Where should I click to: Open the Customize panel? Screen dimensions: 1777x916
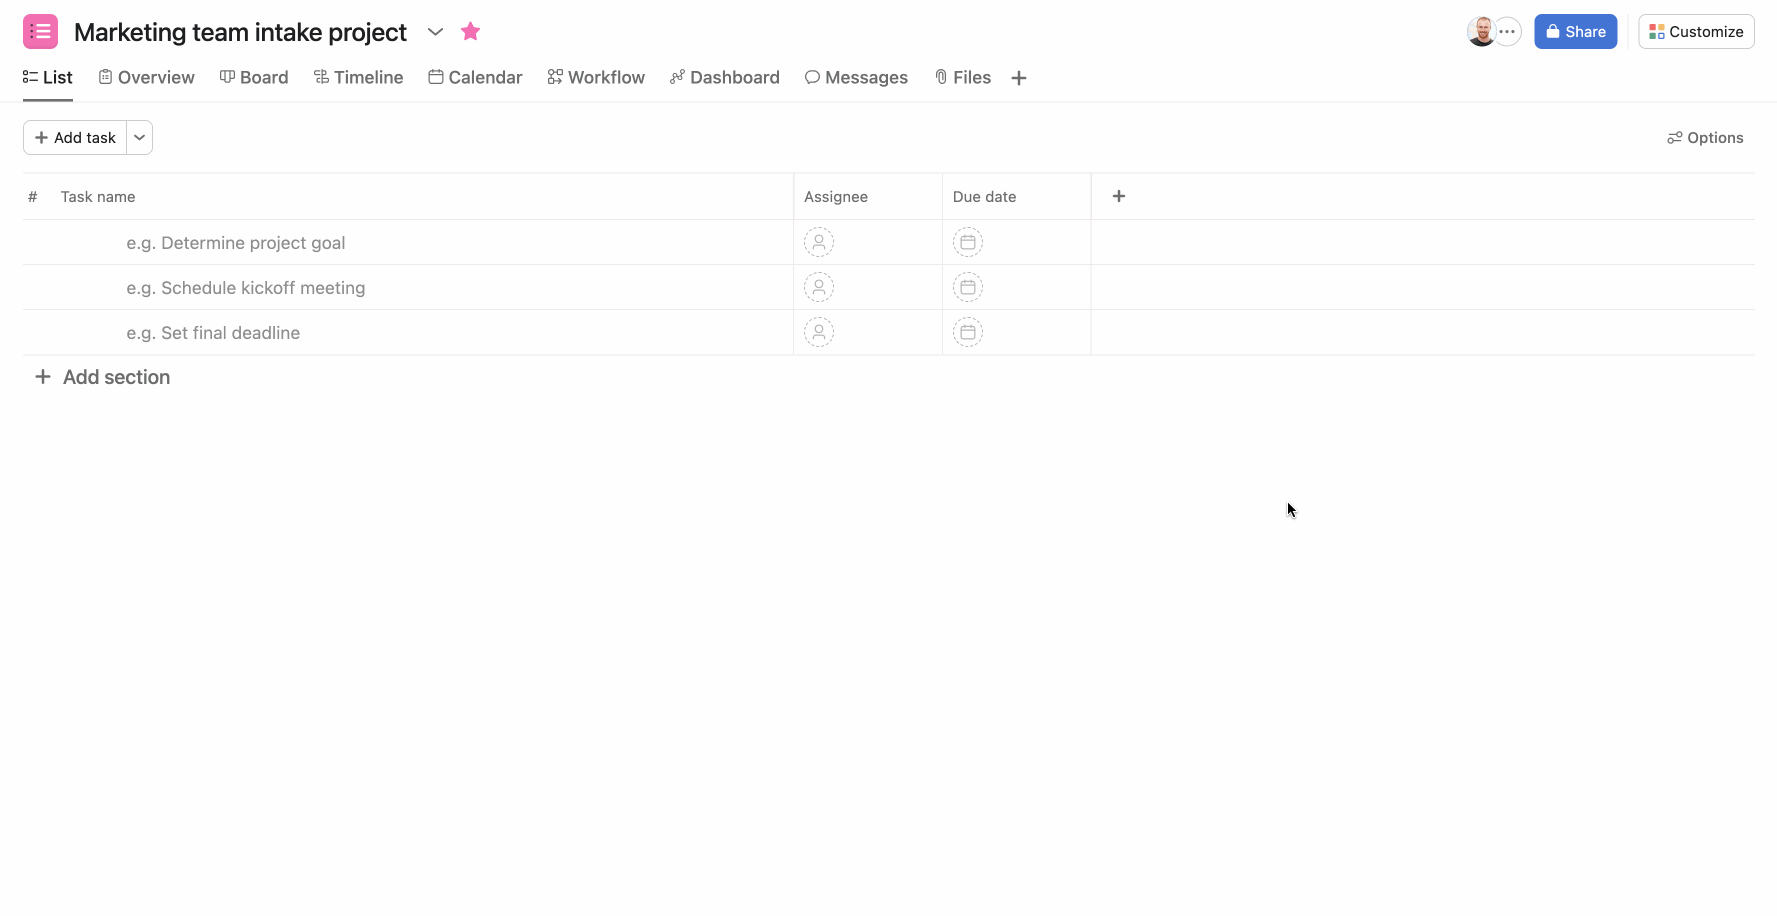click(x=1695, y=31)
